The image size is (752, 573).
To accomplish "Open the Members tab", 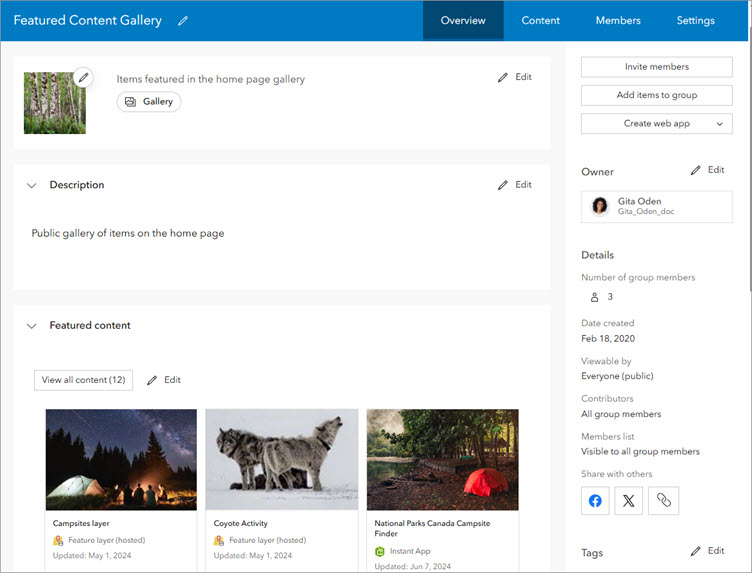I will pyautogui.click(x=618, y=21).
